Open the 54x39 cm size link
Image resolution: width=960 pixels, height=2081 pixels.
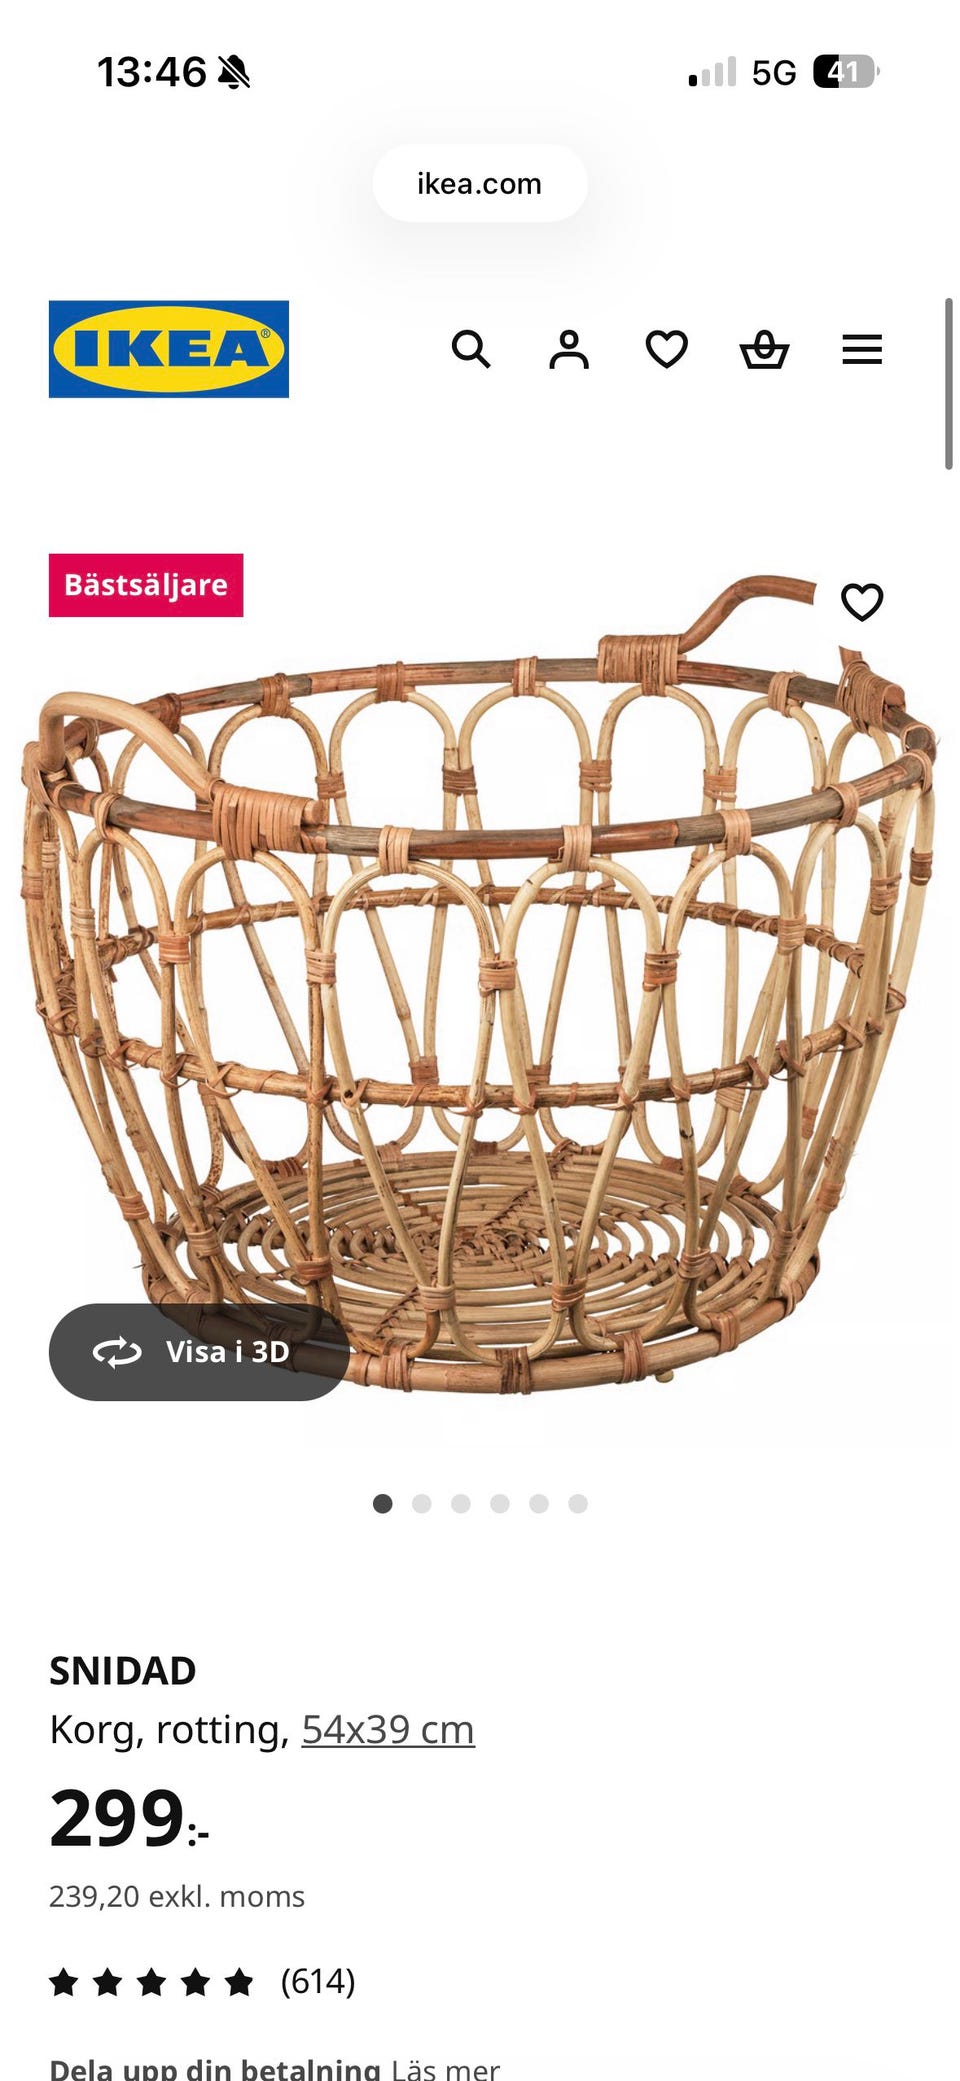(x=388, y=1730)
